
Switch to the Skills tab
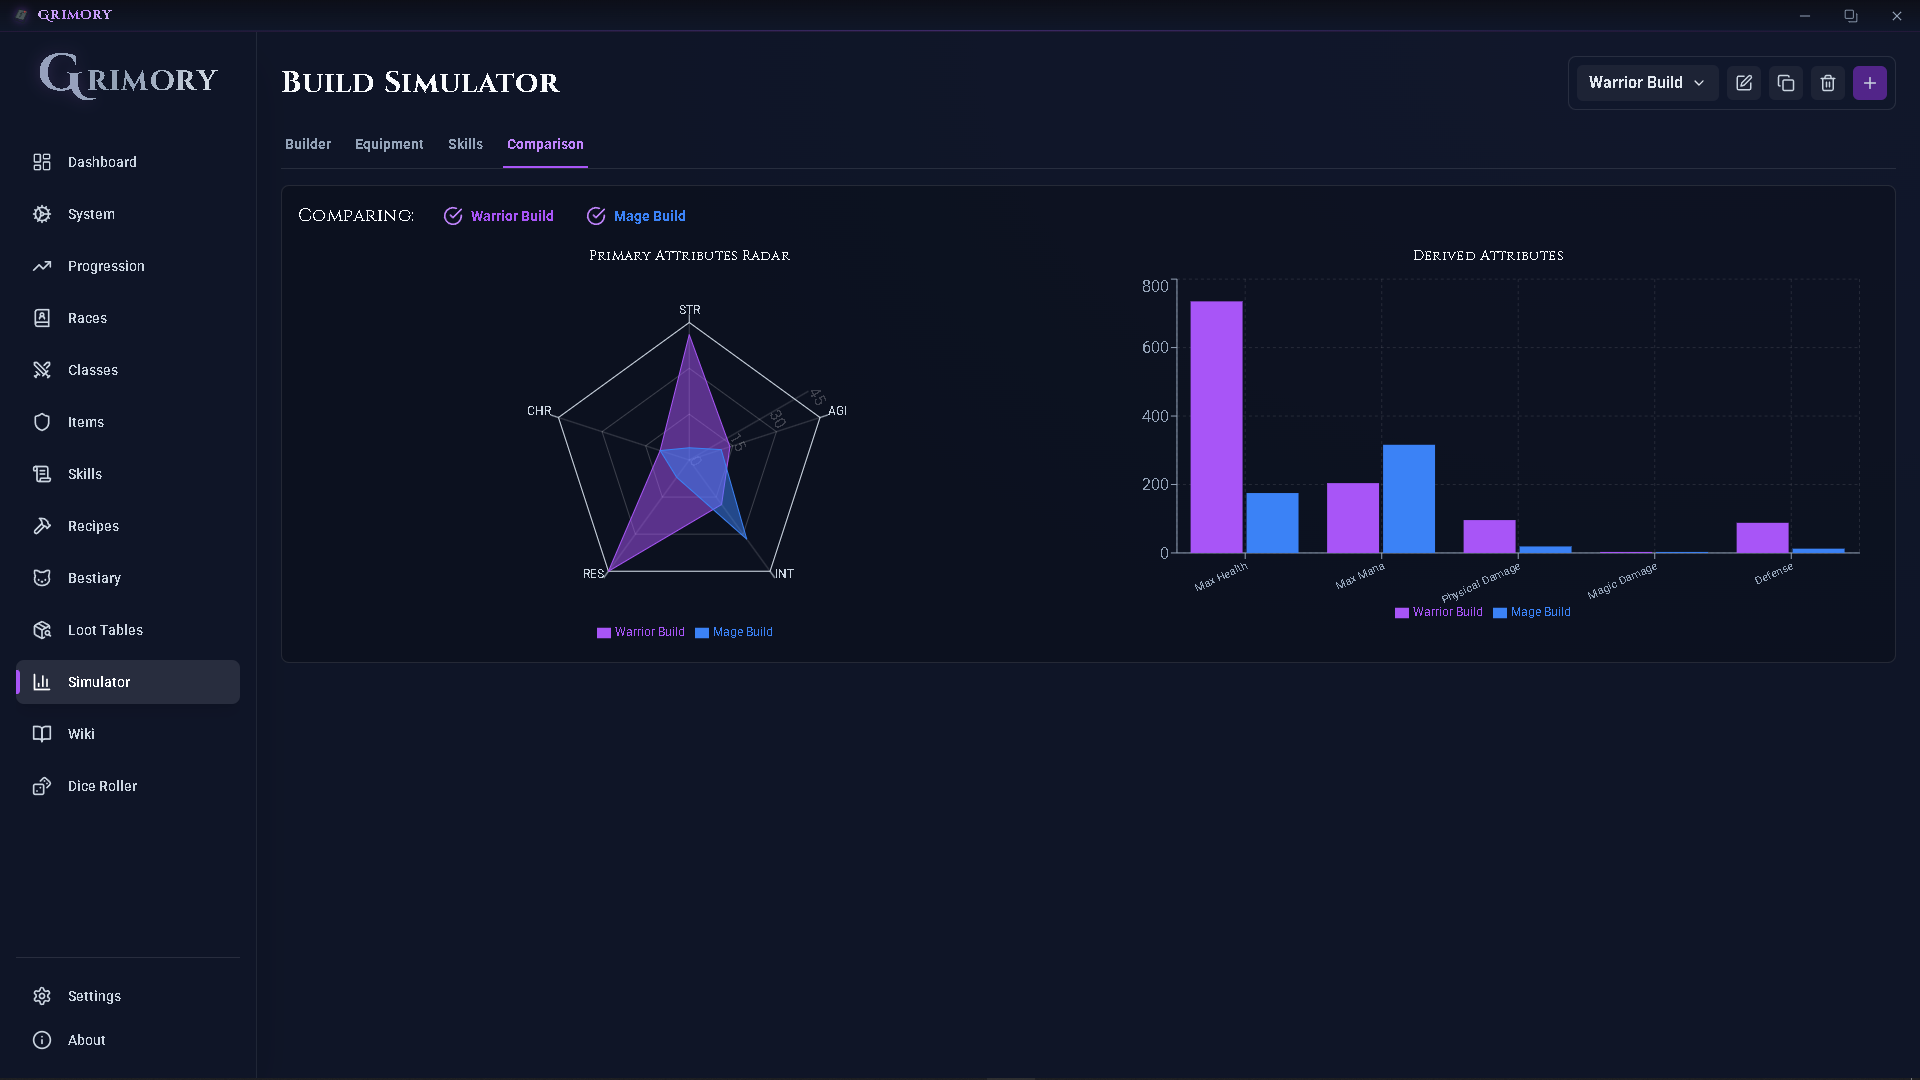click(x=465, y=144)
